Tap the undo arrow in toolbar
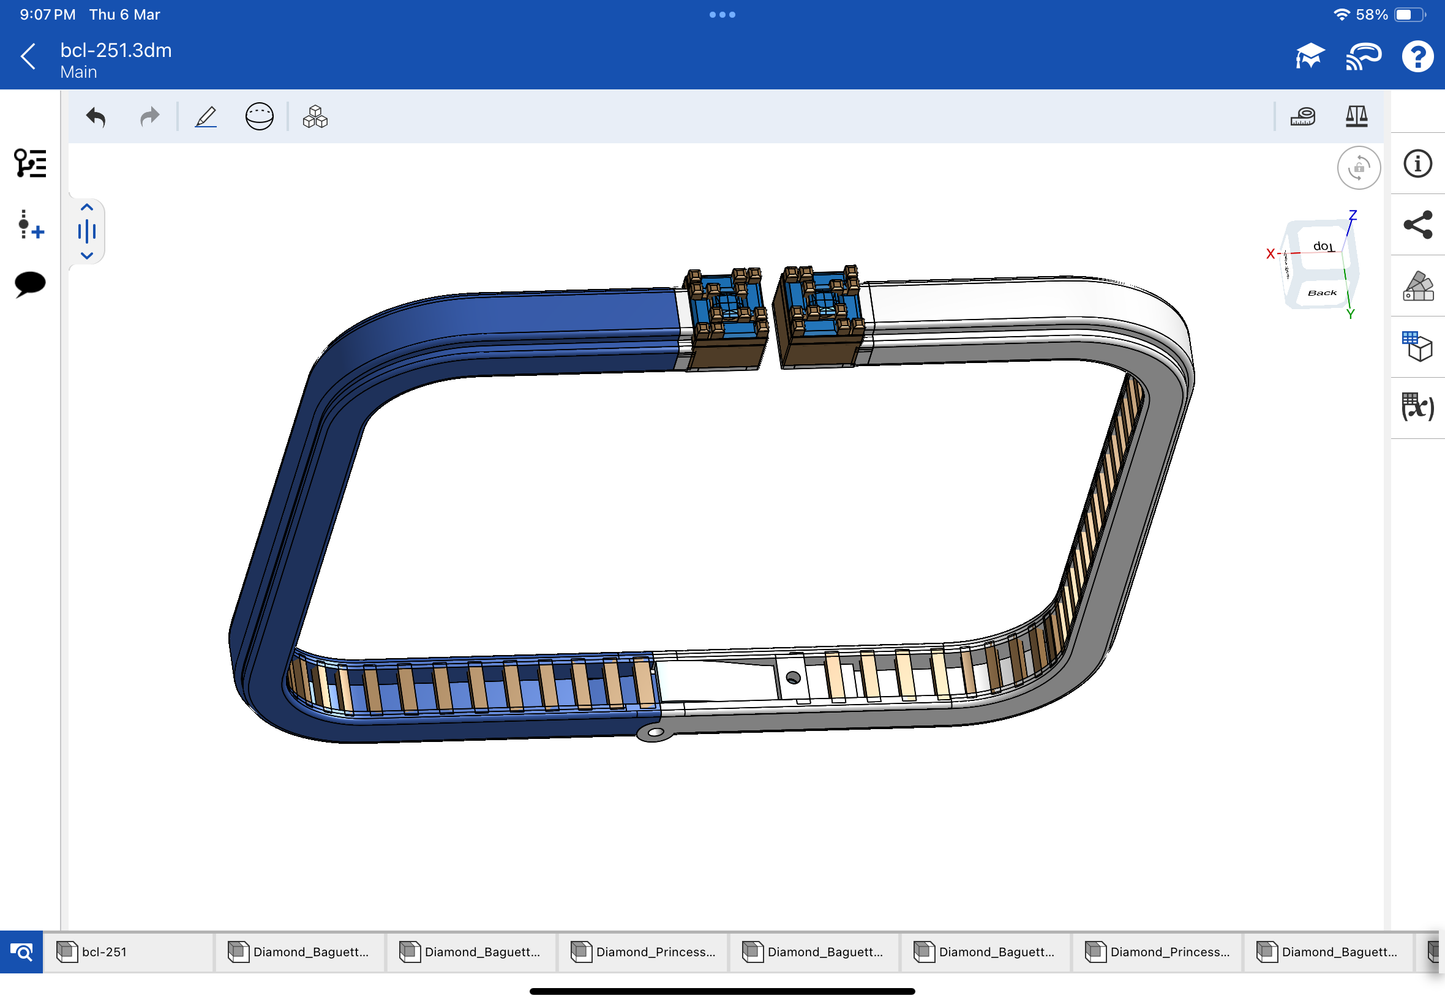This screenshot has height=1004, width=1445. click(x=96, y=117)
